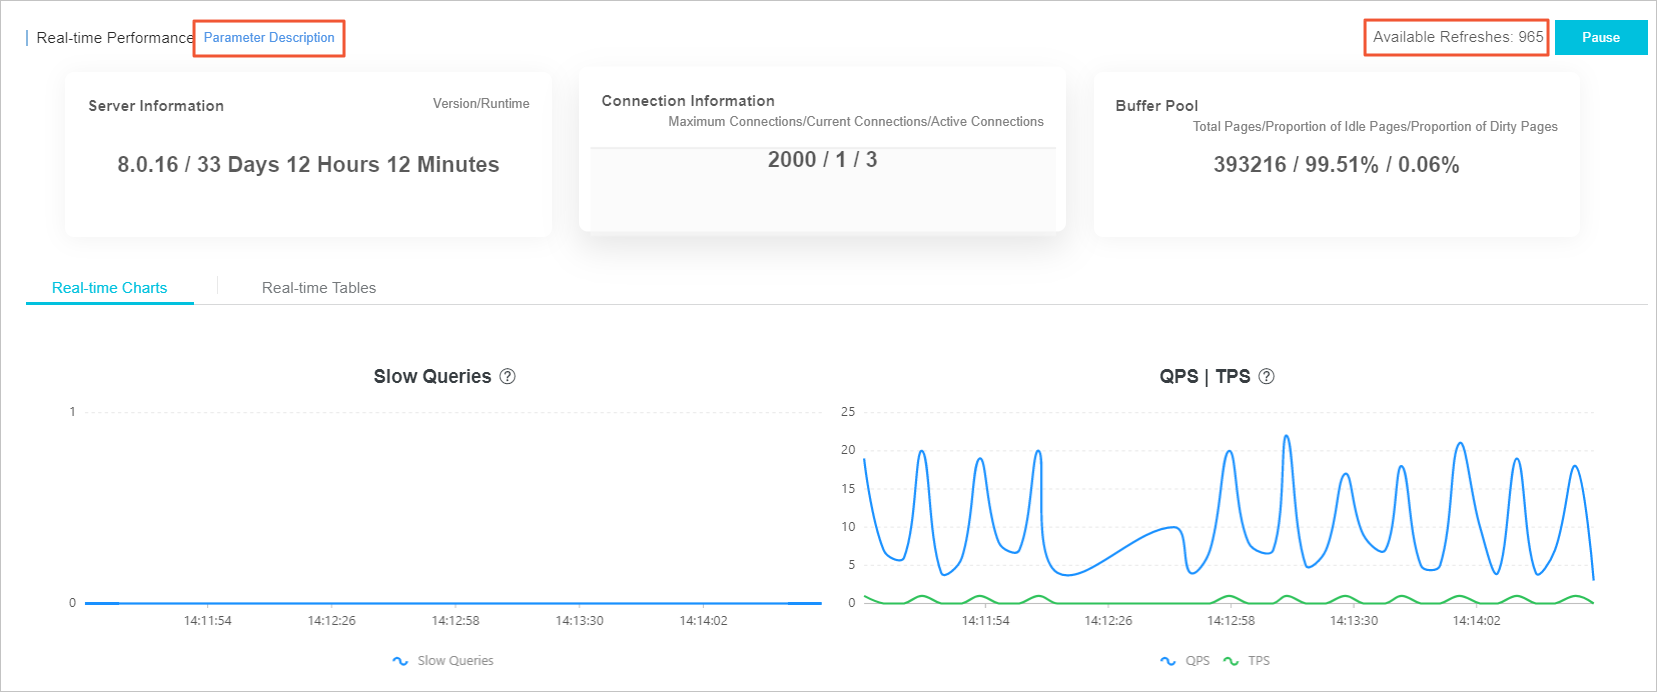This screenshot has width=1657, height=692.
Task: Toggle the green TPS legend wave icon
Action: [1231, 661]
